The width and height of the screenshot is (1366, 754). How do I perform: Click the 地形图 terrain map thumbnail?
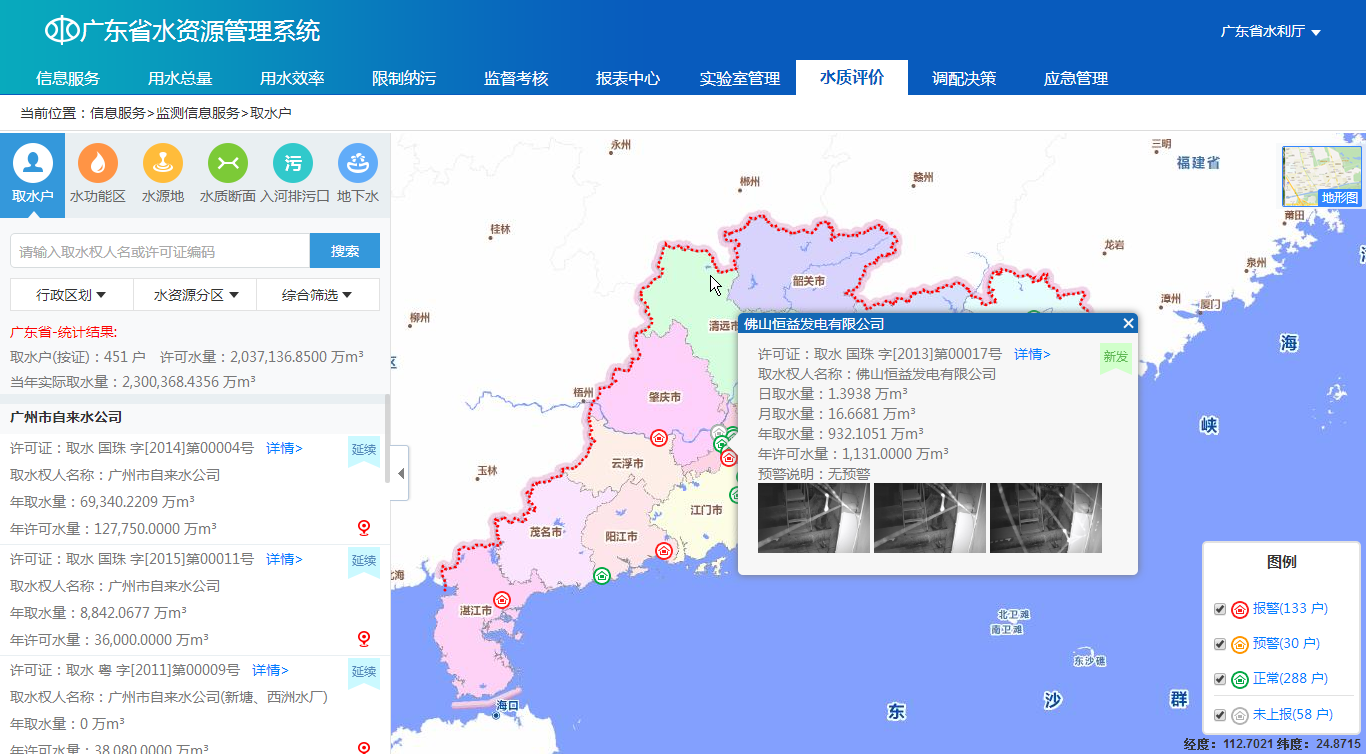coord(1322,177)
